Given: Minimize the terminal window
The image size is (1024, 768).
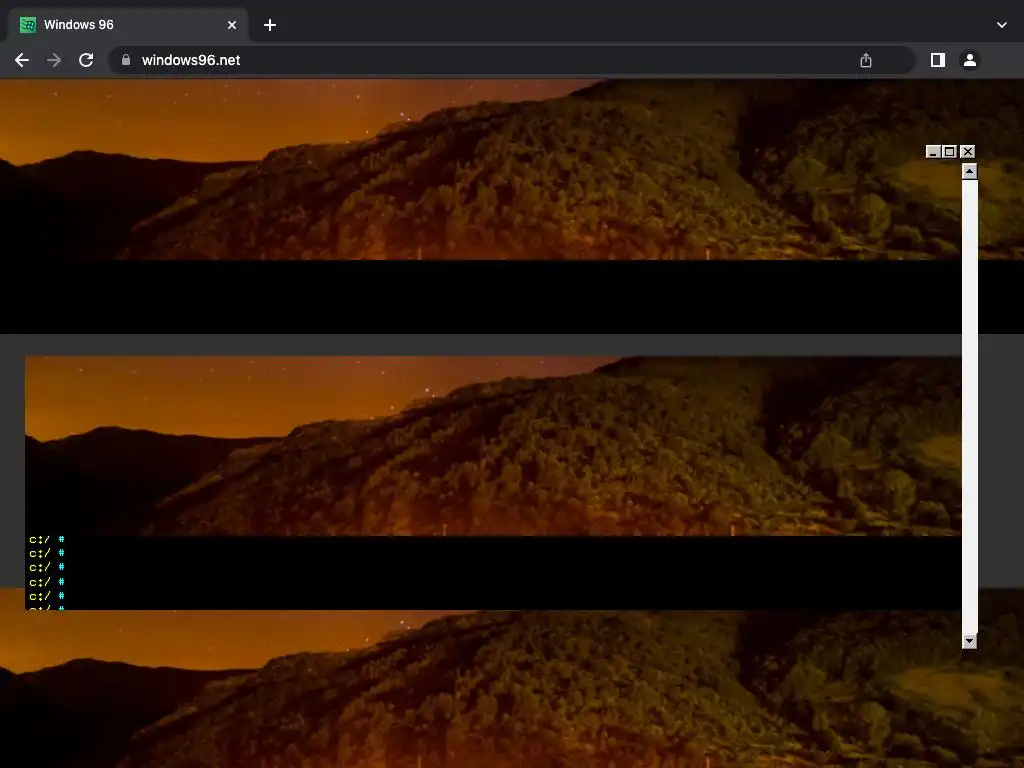Looking at the screenshot, I should tap(933, 152).
